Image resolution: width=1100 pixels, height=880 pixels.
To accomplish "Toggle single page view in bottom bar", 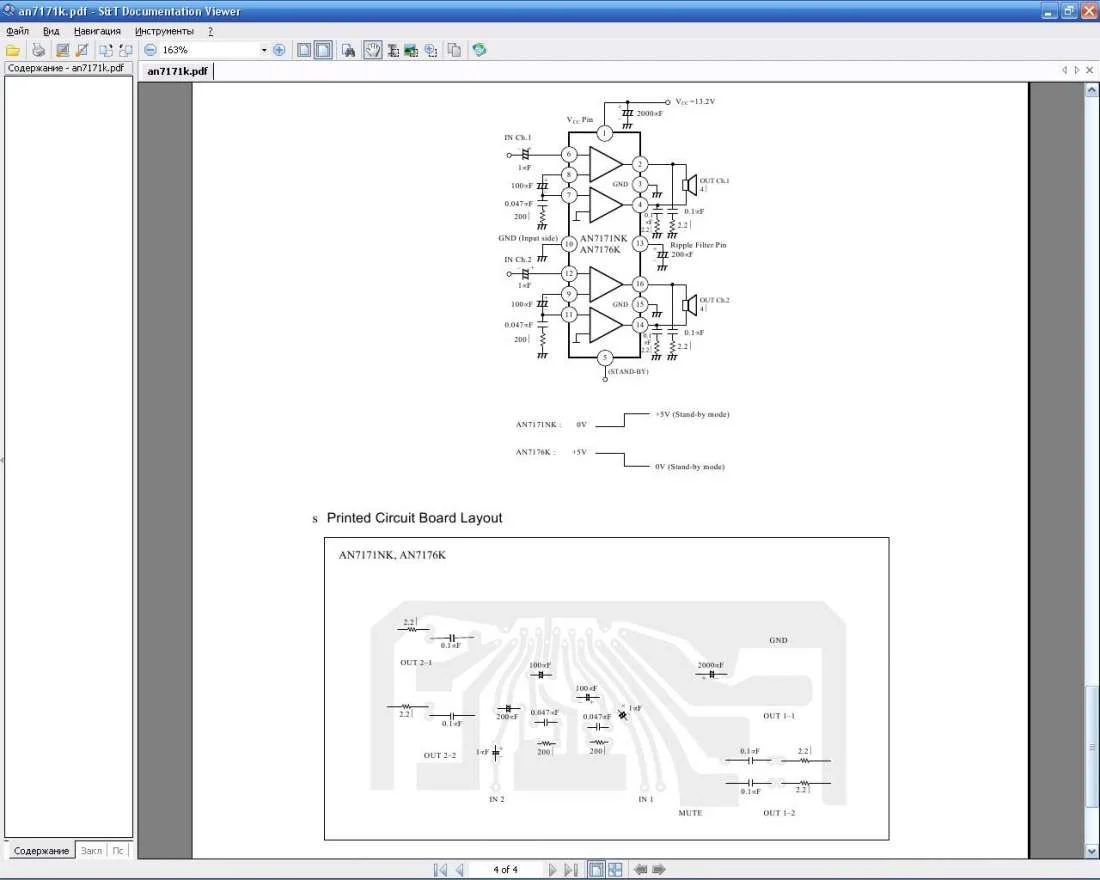I will click(595, 870).
